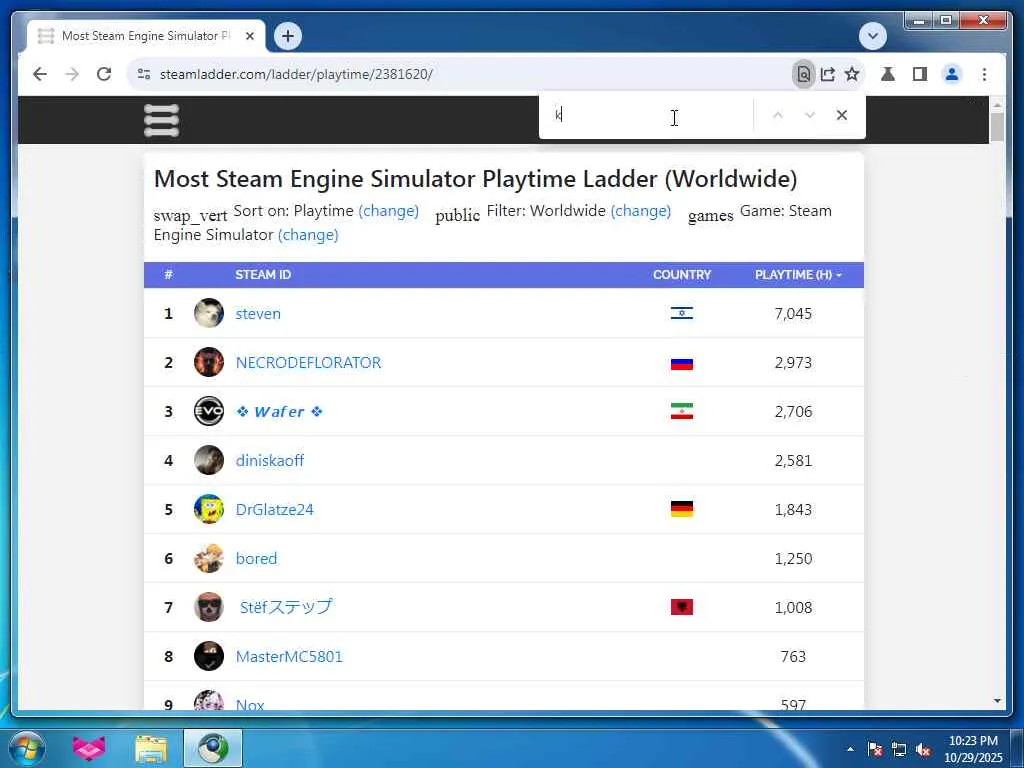Click the address bar URL
This screenshot has height=768, width=1024.
(x=296, y=74)
